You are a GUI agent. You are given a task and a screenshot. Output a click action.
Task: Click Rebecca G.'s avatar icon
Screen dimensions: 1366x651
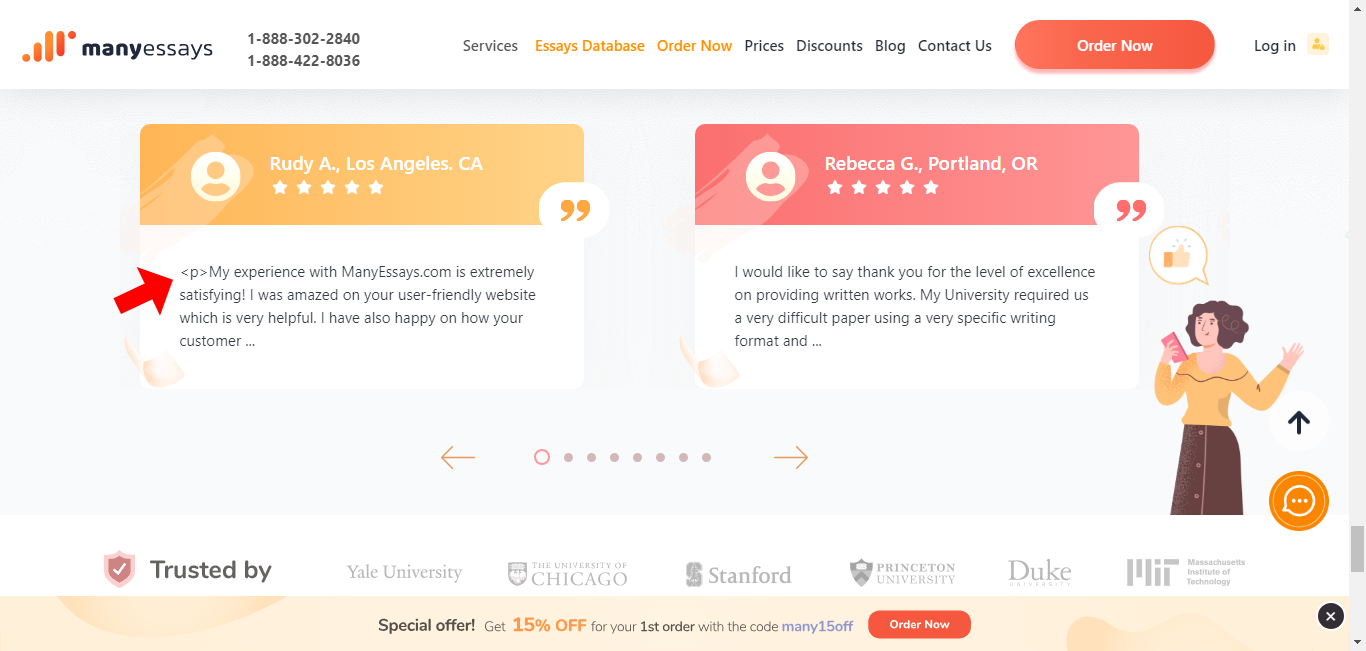click(x=770, y=177)
